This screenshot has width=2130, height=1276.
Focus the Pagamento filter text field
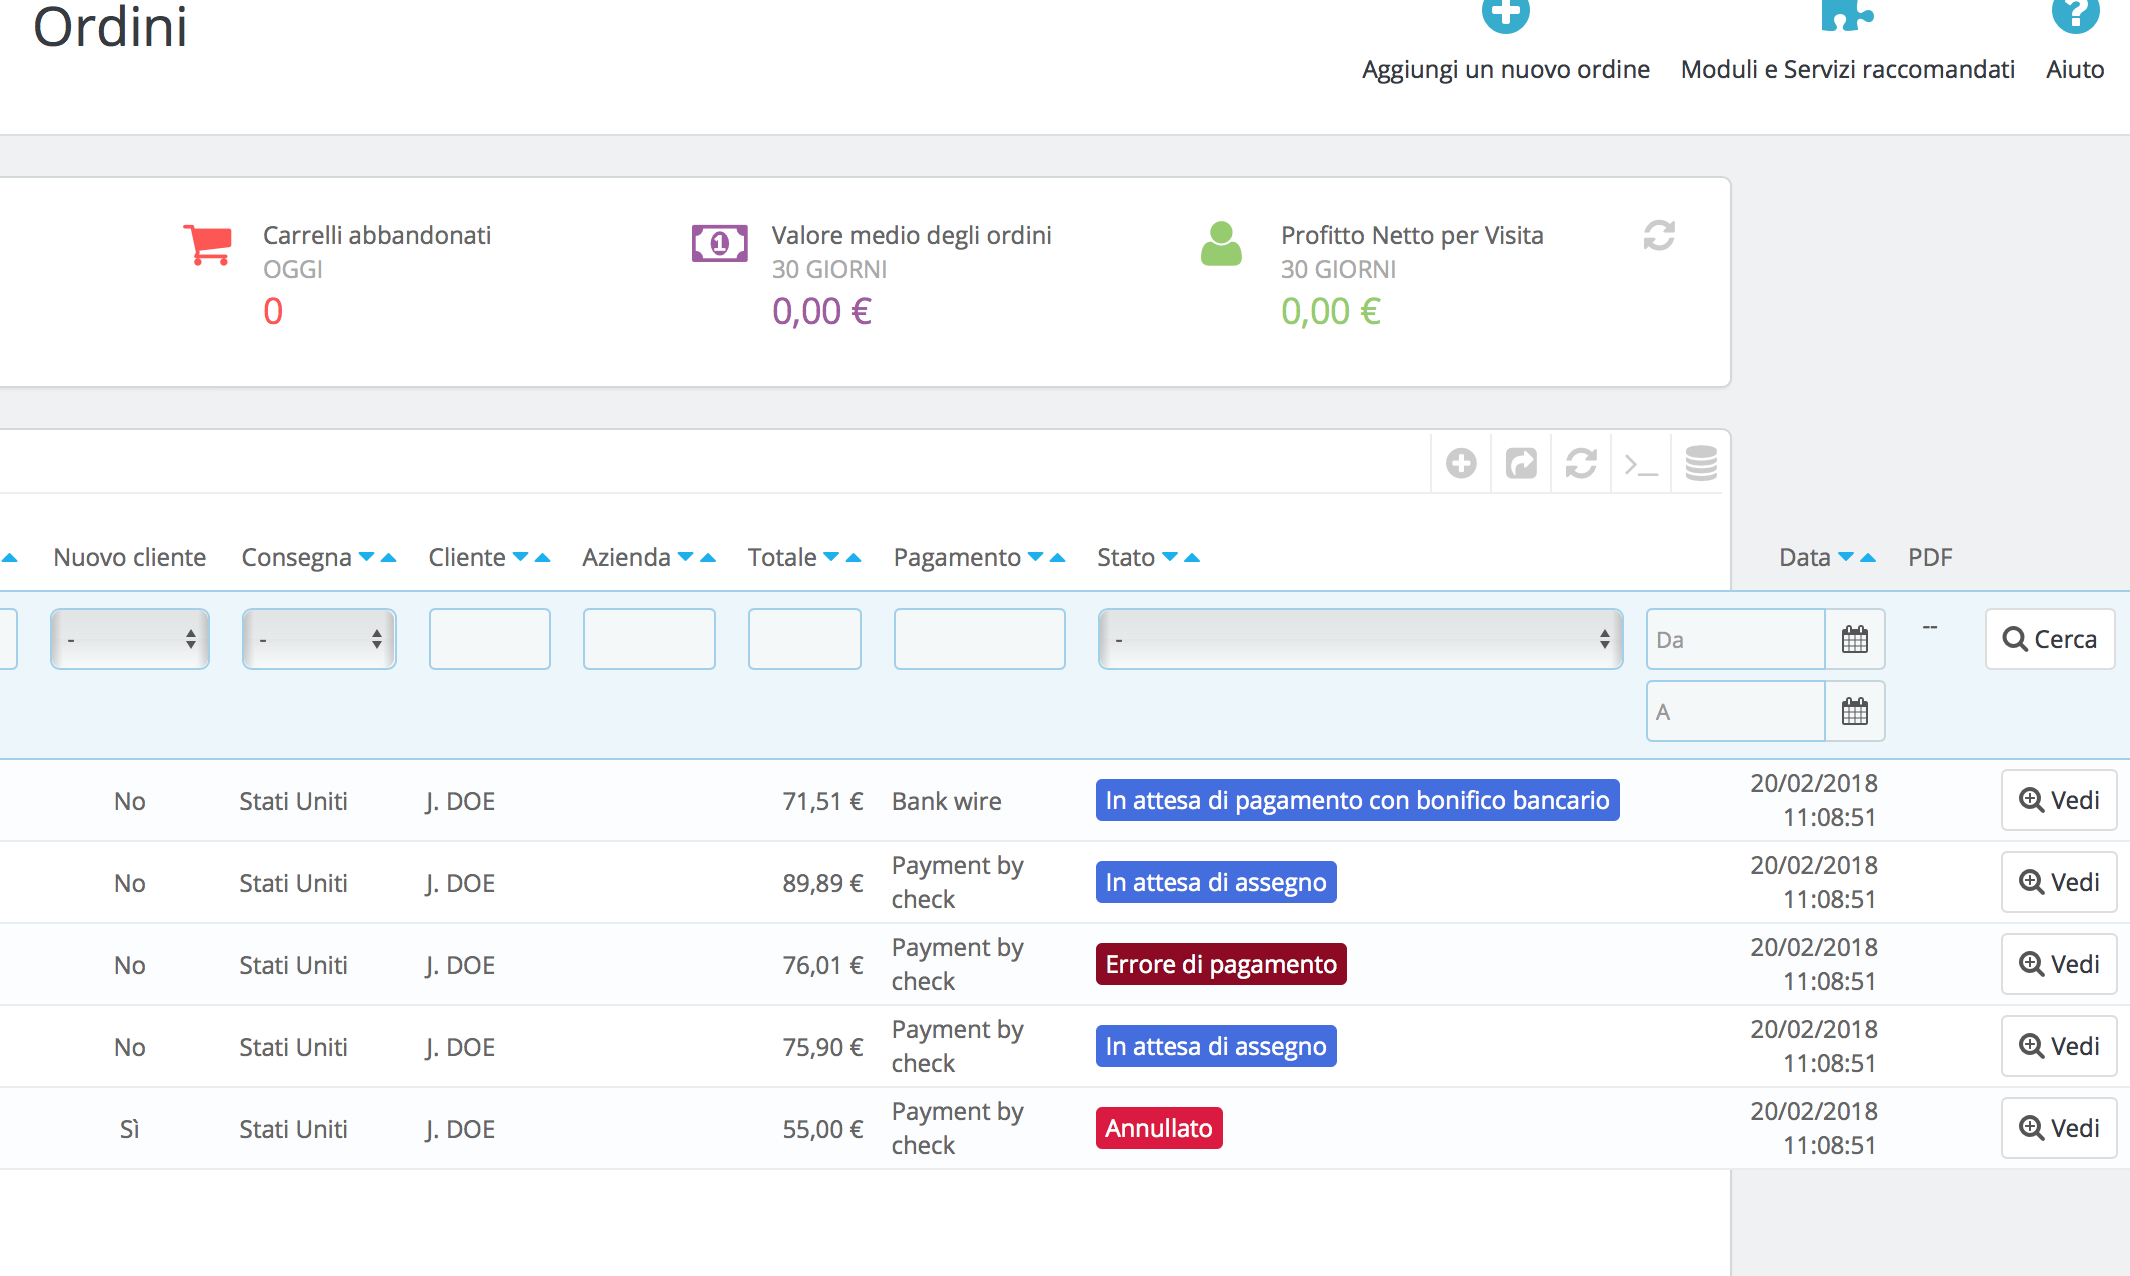tap(980, 639)
